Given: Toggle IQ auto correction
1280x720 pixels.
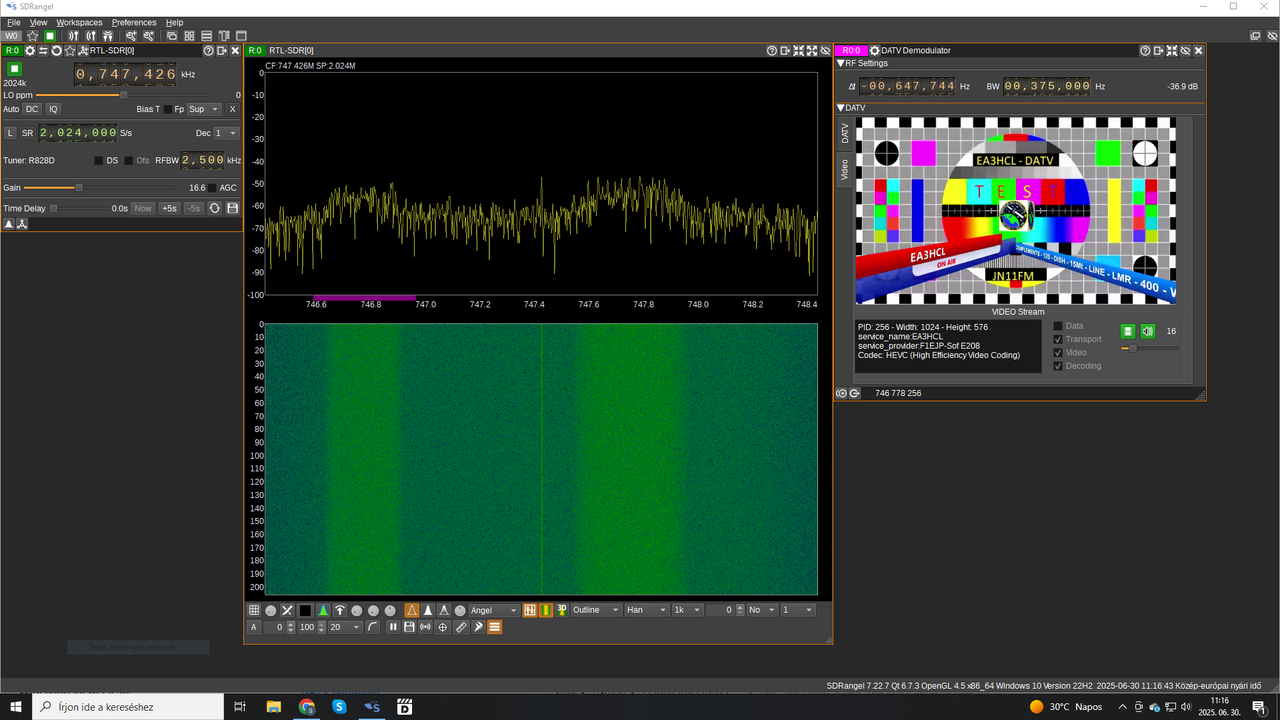Looking at the screenshot, I should (53, 109).
